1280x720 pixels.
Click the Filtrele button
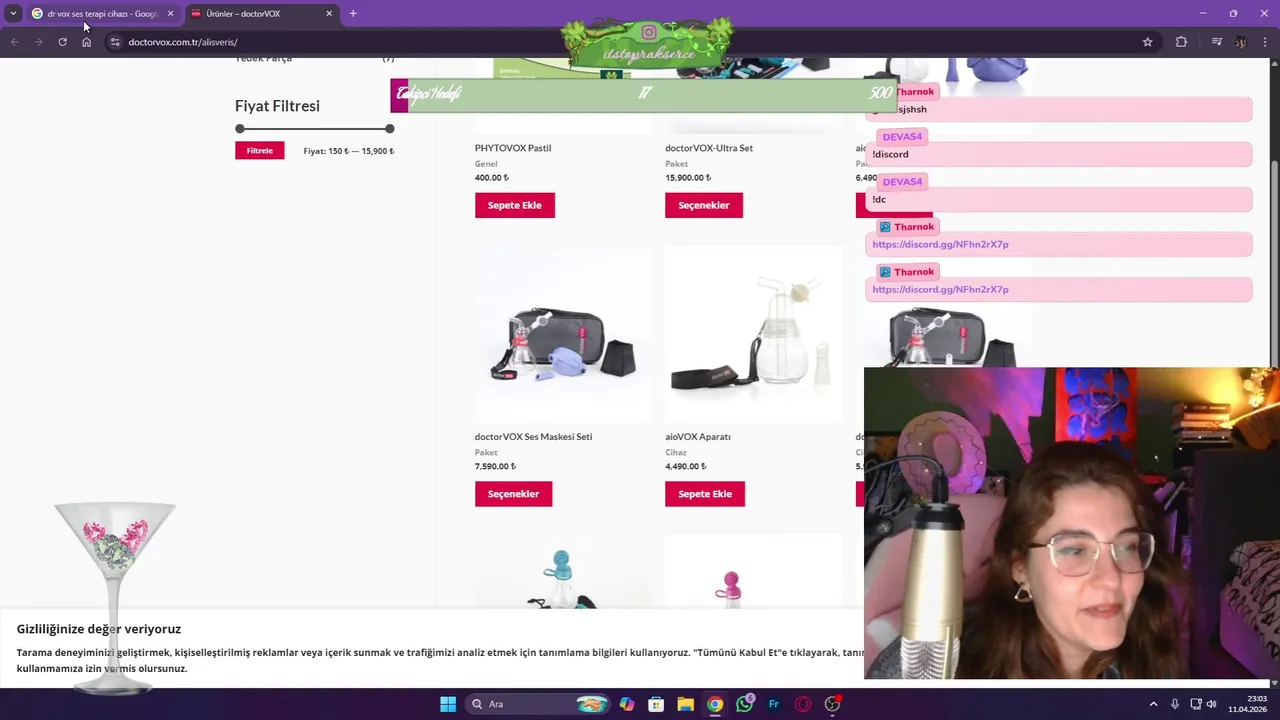coord(260,150)
